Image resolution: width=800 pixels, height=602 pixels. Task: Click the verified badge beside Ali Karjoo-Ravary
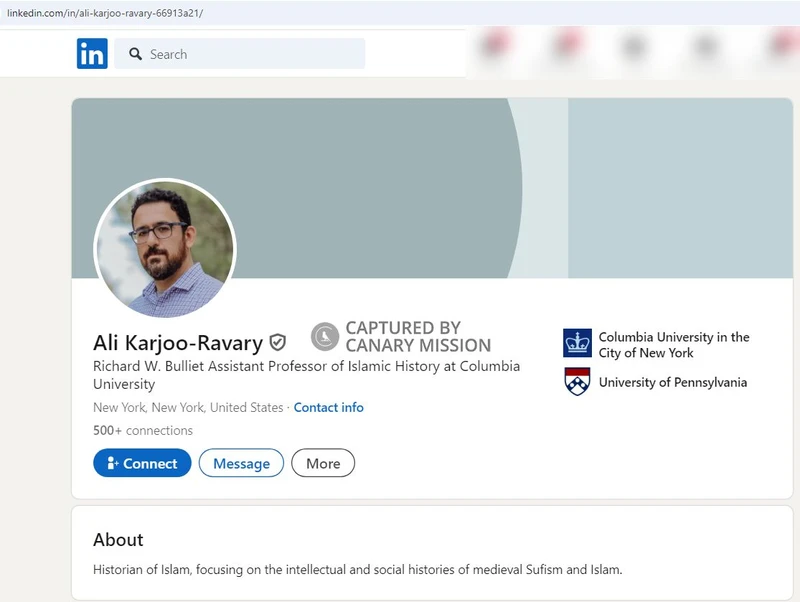[x=278, y=340]
